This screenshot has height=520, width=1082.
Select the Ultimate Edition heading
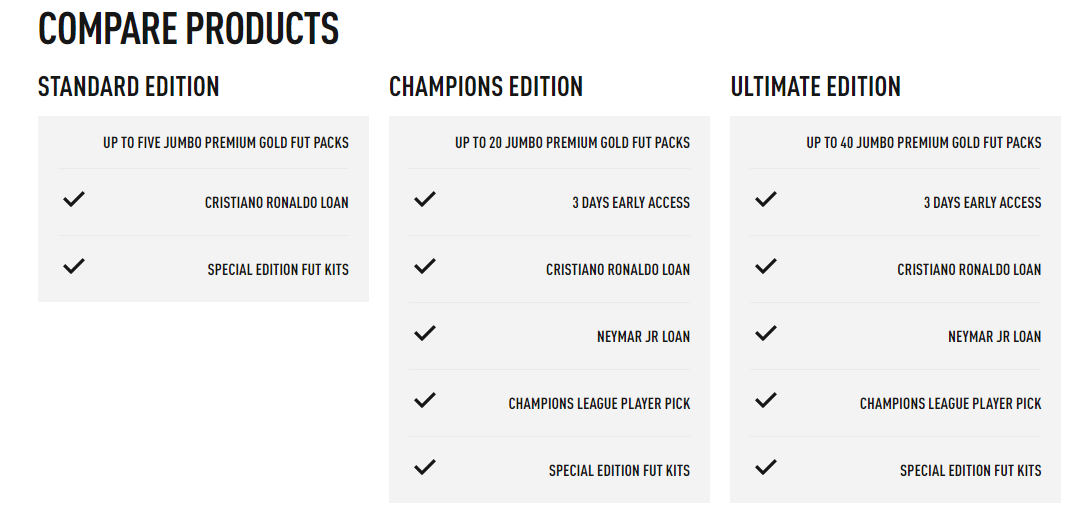pos(816,87)
